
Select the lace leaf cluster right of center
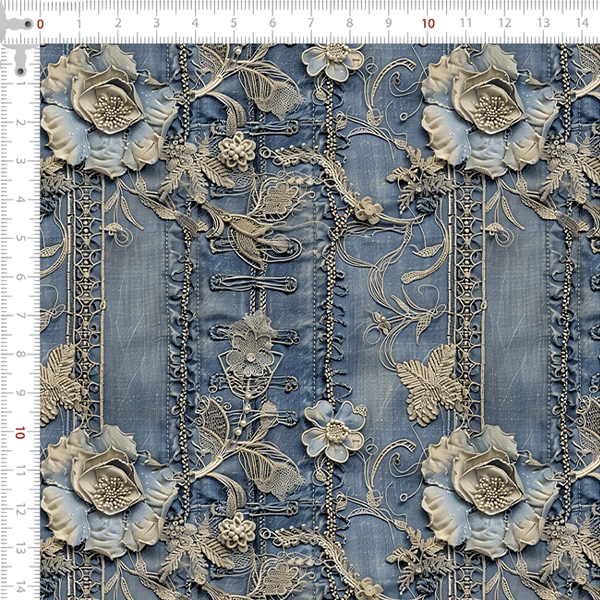(426, 380)
